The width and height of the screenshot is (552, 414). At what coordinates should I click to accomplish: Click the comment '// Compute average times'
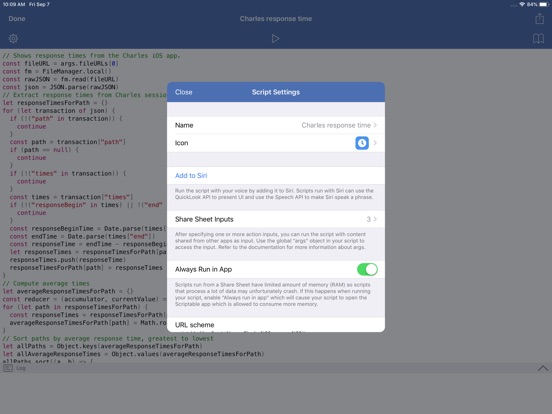coord(46,283)
